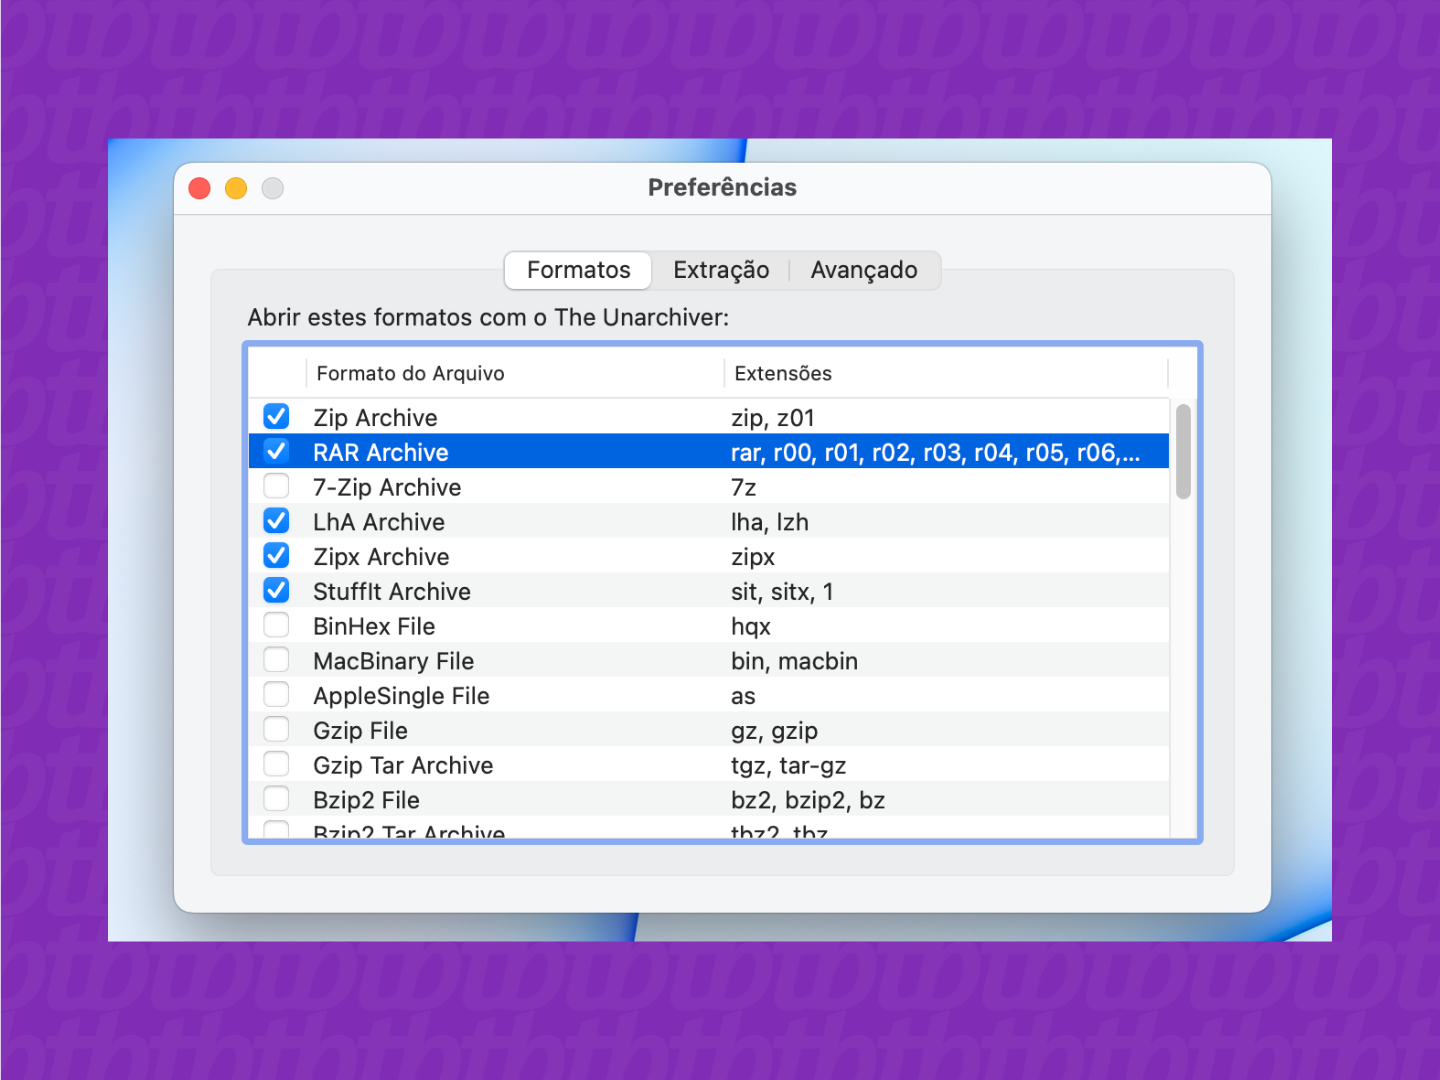Enable the BinHex File checkbox
The width and height of the screenshot is (1440, 1080).
[276, 625]
